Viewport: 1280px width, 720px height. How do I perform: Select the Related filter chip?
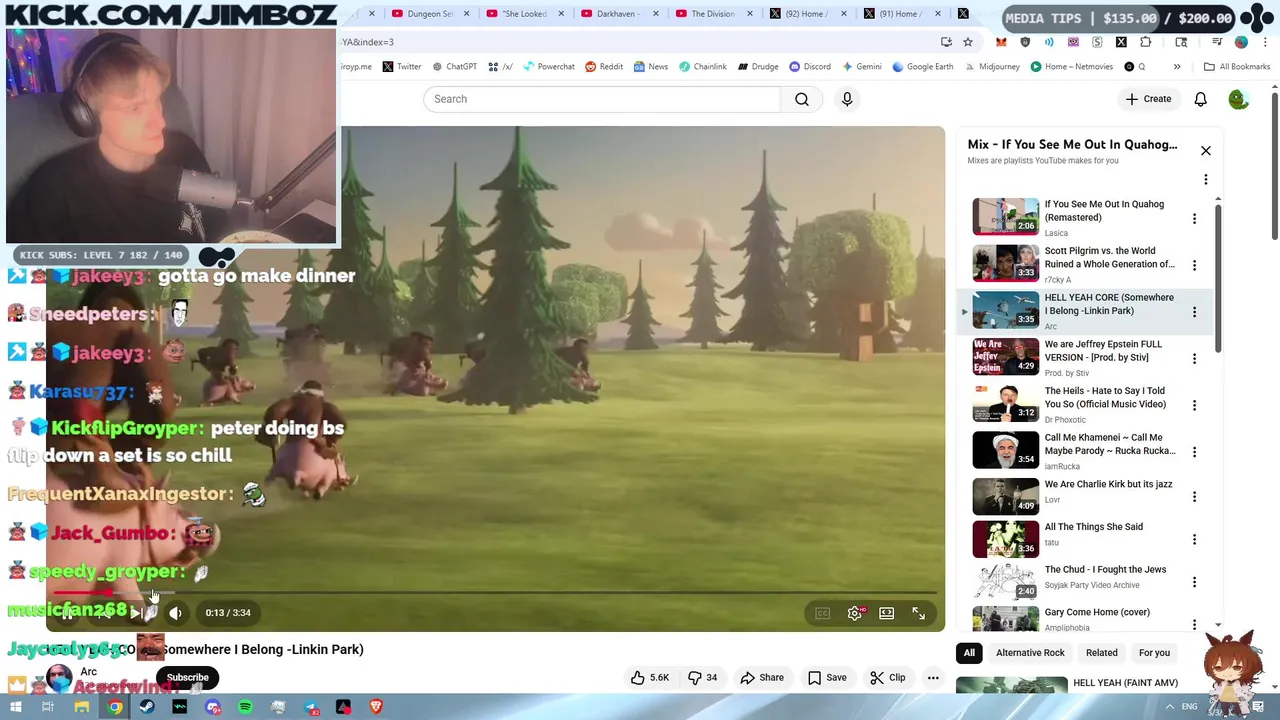click(x=1102, y=653)
